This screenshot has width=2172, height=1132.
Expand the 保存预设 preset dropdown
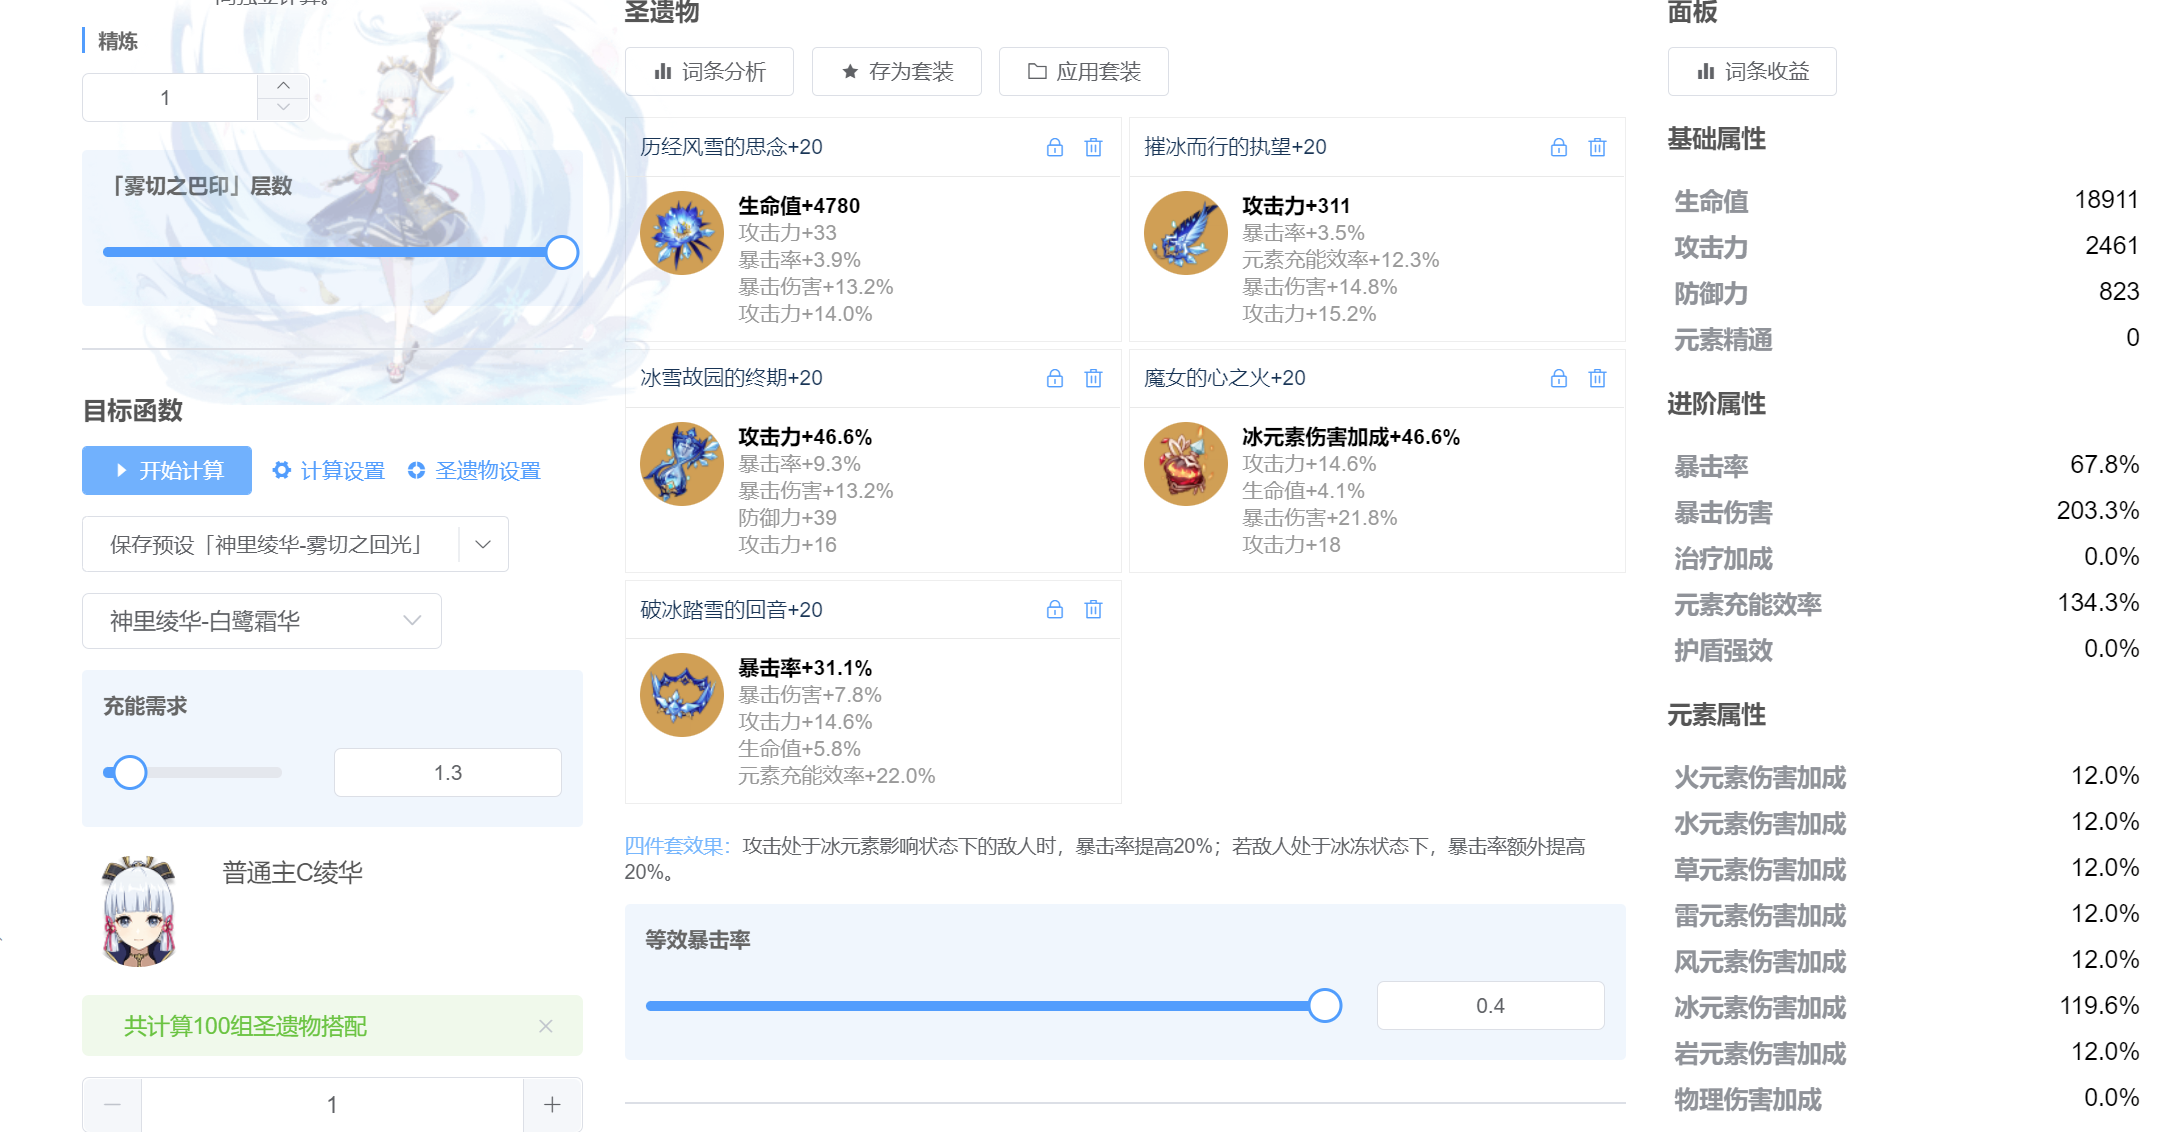(483, 543)
